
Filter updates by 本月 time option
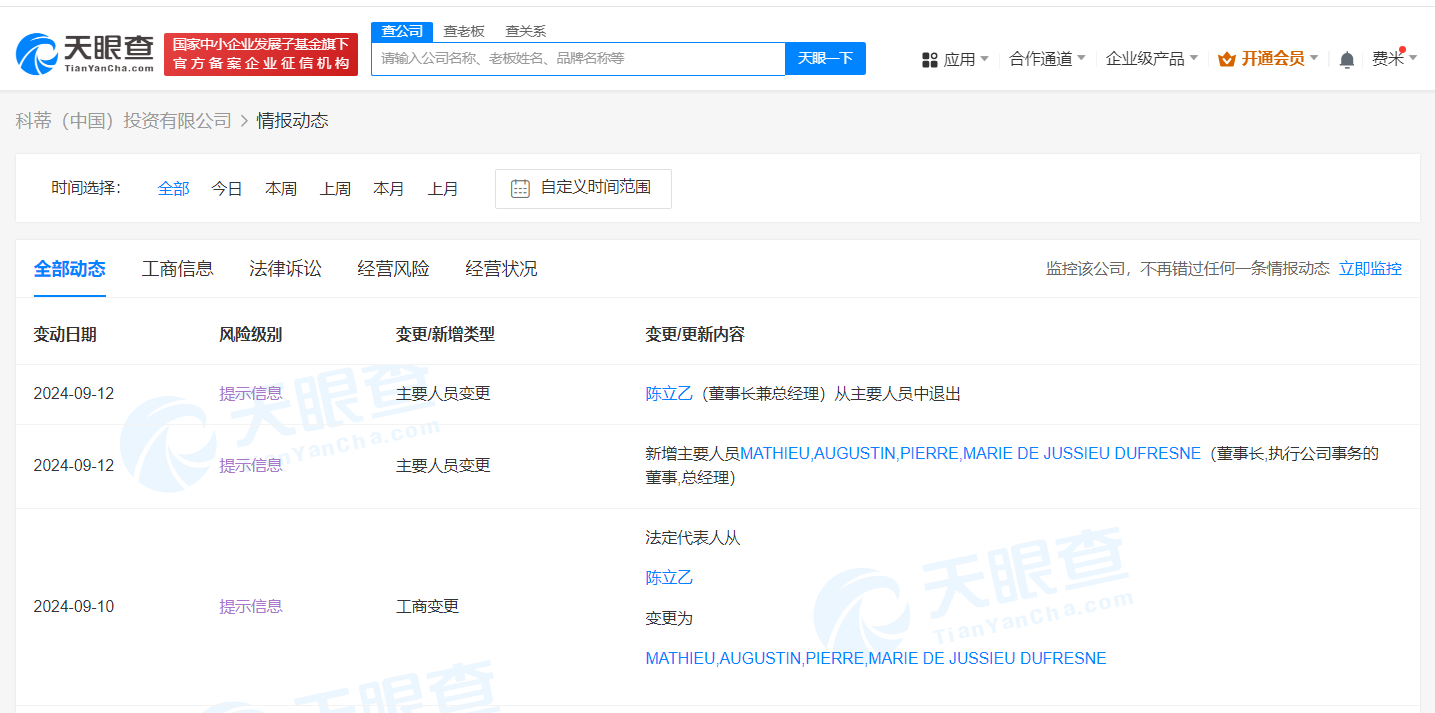(389, 188)
